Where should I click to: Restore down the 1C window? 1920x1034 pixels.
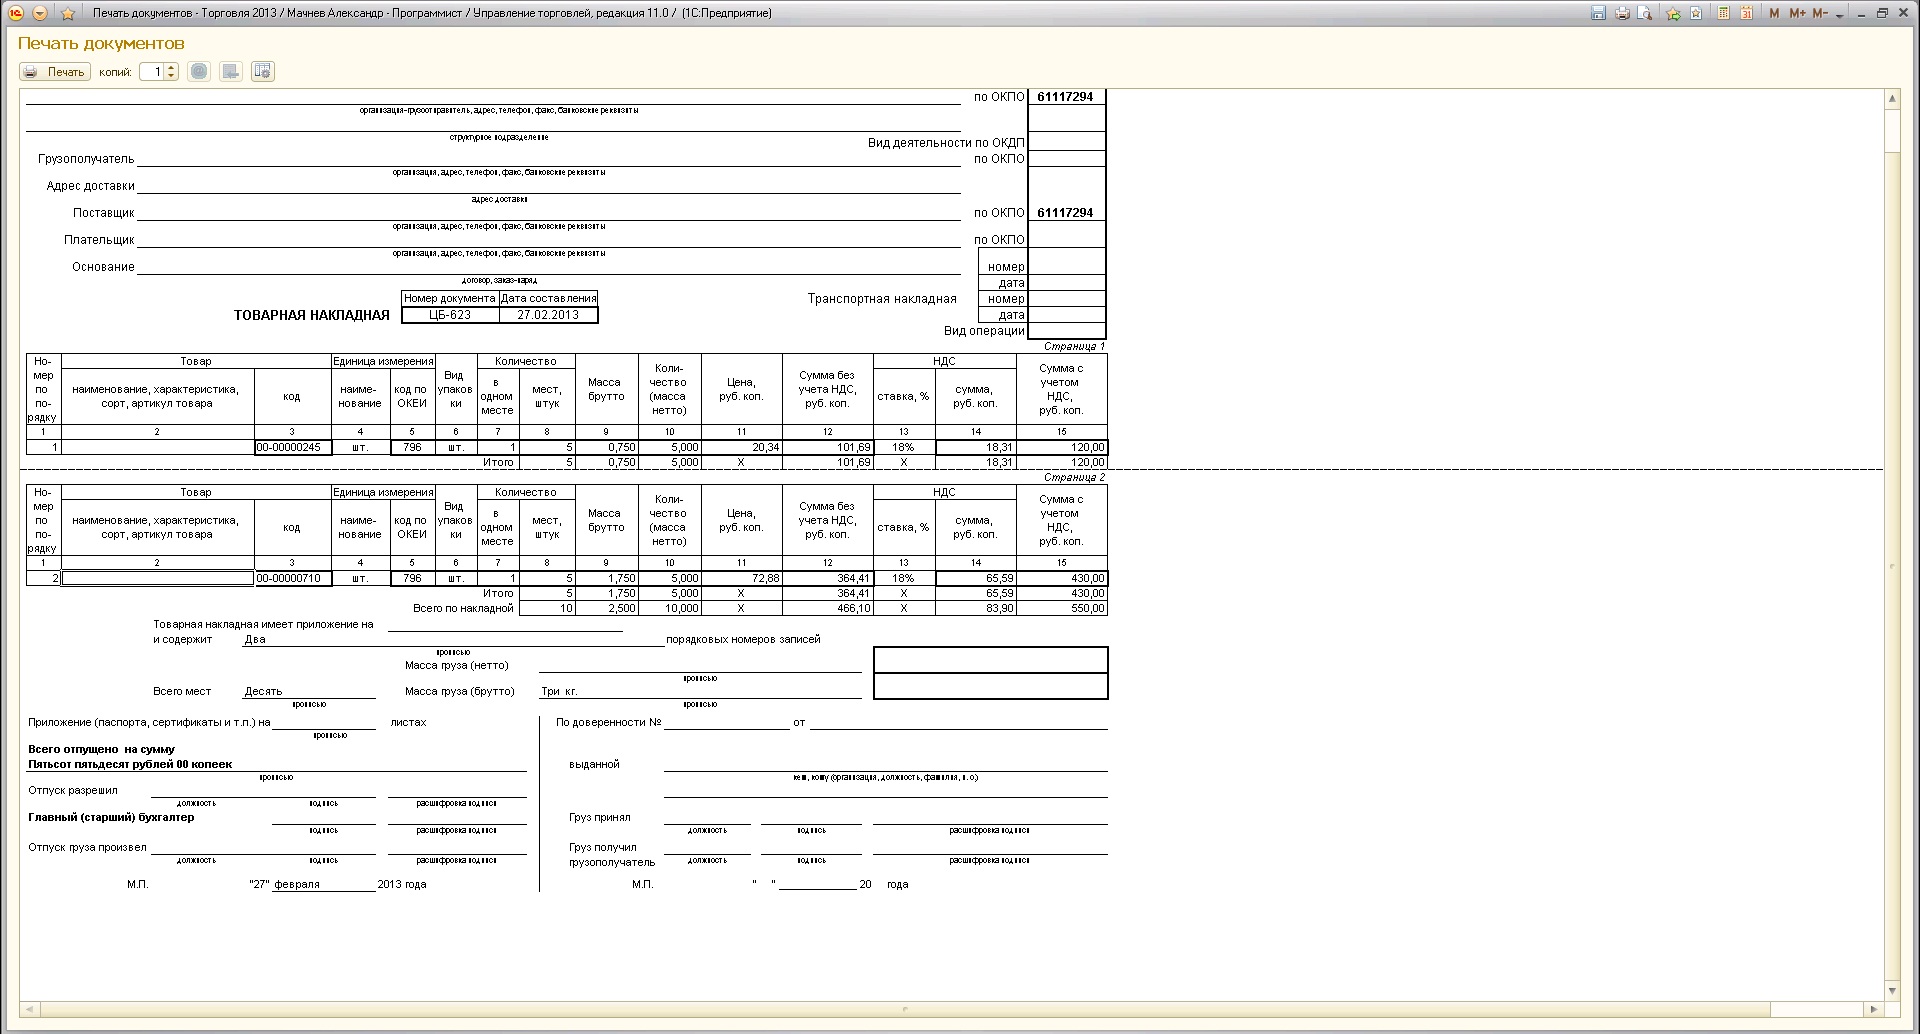pyautogui.click(x=1882, y=13)
